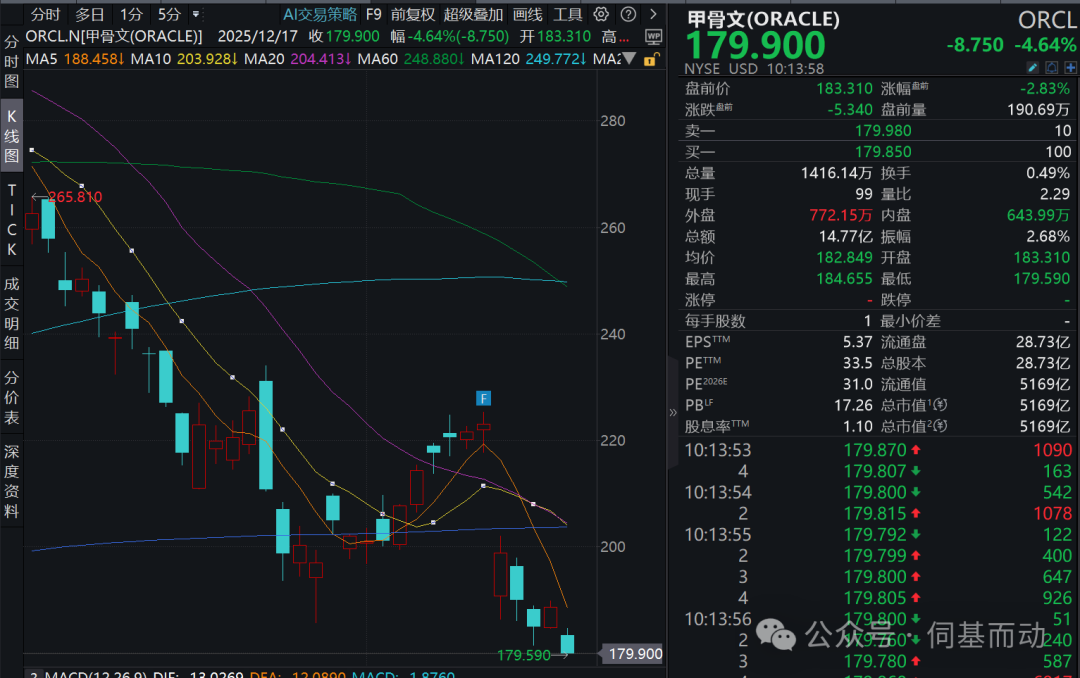Open 成交明细 in left sidebar
Image resolution: width=1080 pixels, height=678 pixels.
coord(12,314)
